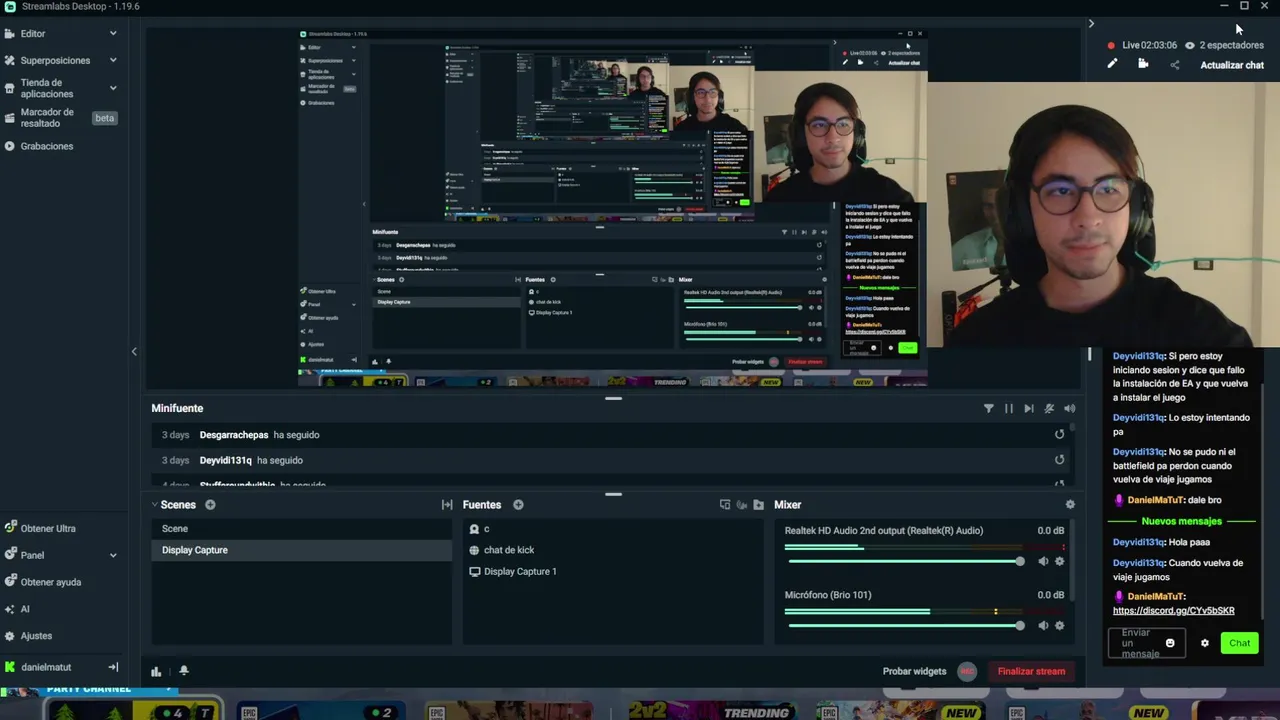Open the Editor sidebar item

(33, 33)
